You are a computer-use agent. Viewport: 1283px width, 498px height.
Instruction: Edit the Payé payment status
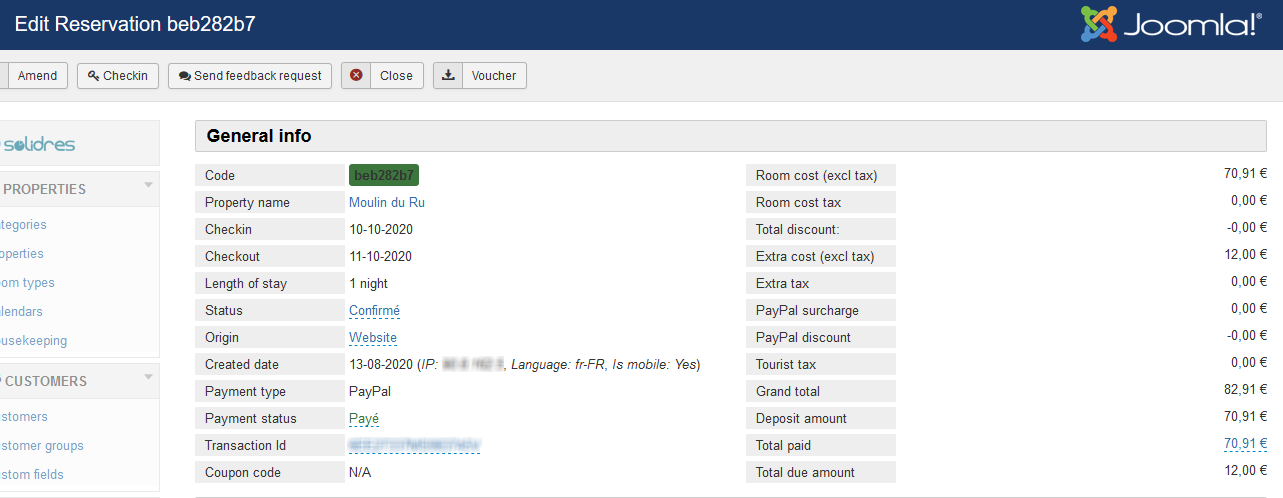[363, 419]
